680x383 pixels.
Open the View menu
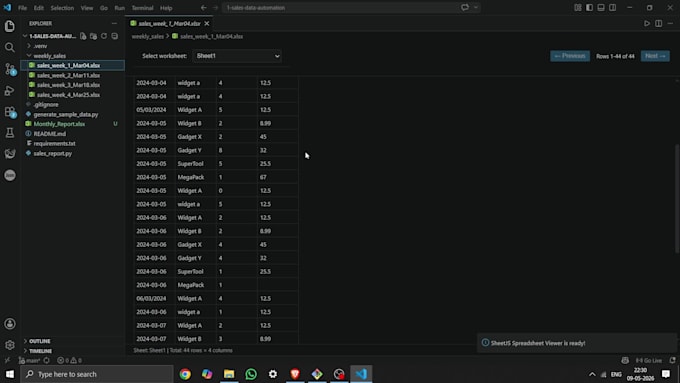(x=87, y=8)
